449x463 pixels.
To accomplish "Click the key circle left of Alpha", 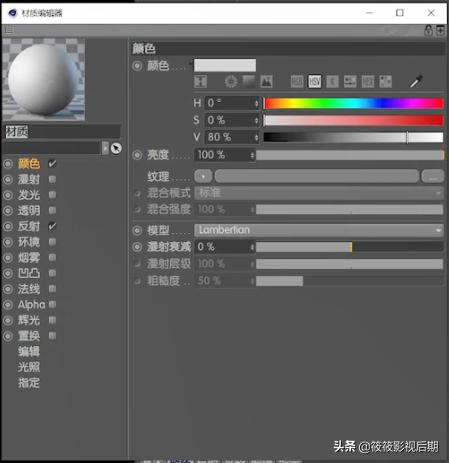I will pos(8,305).
